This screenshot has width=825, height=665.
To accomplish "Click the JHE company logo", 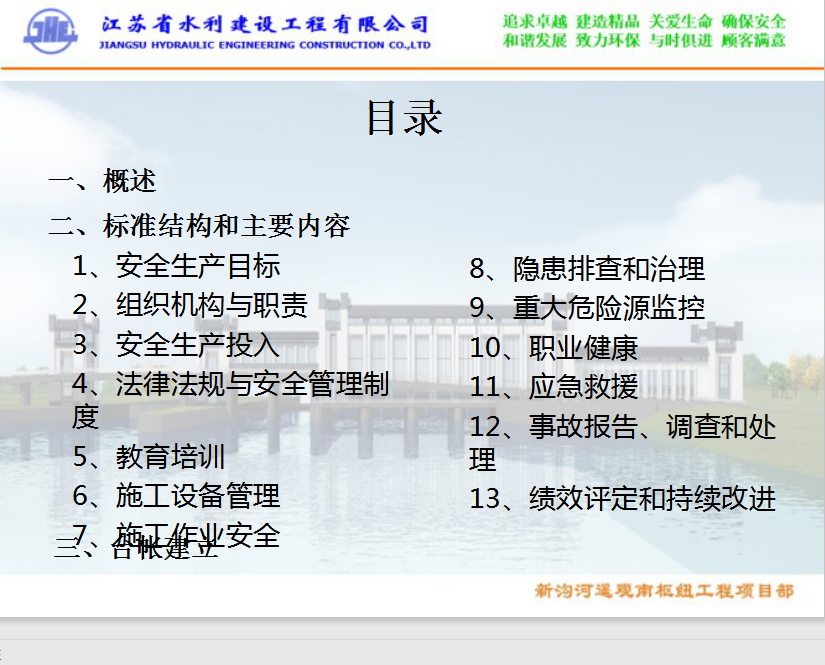I will (51, 32).
